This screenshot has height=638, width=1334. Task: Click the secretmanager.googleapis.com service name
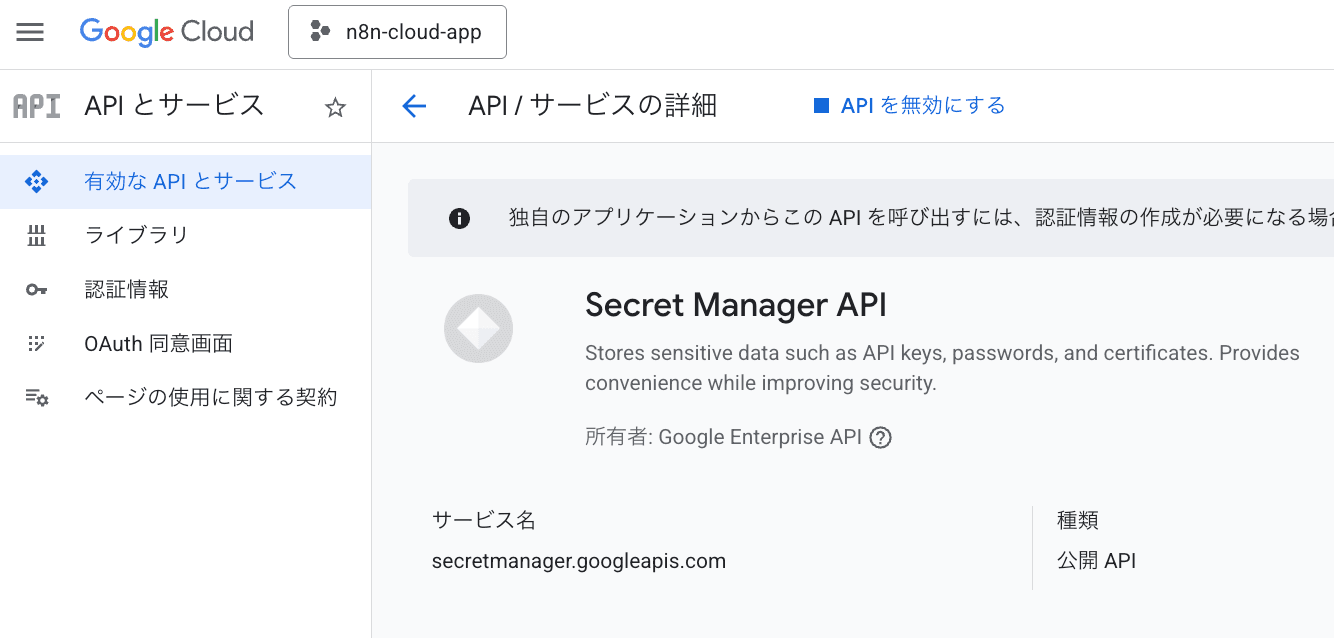click(578, 561)
